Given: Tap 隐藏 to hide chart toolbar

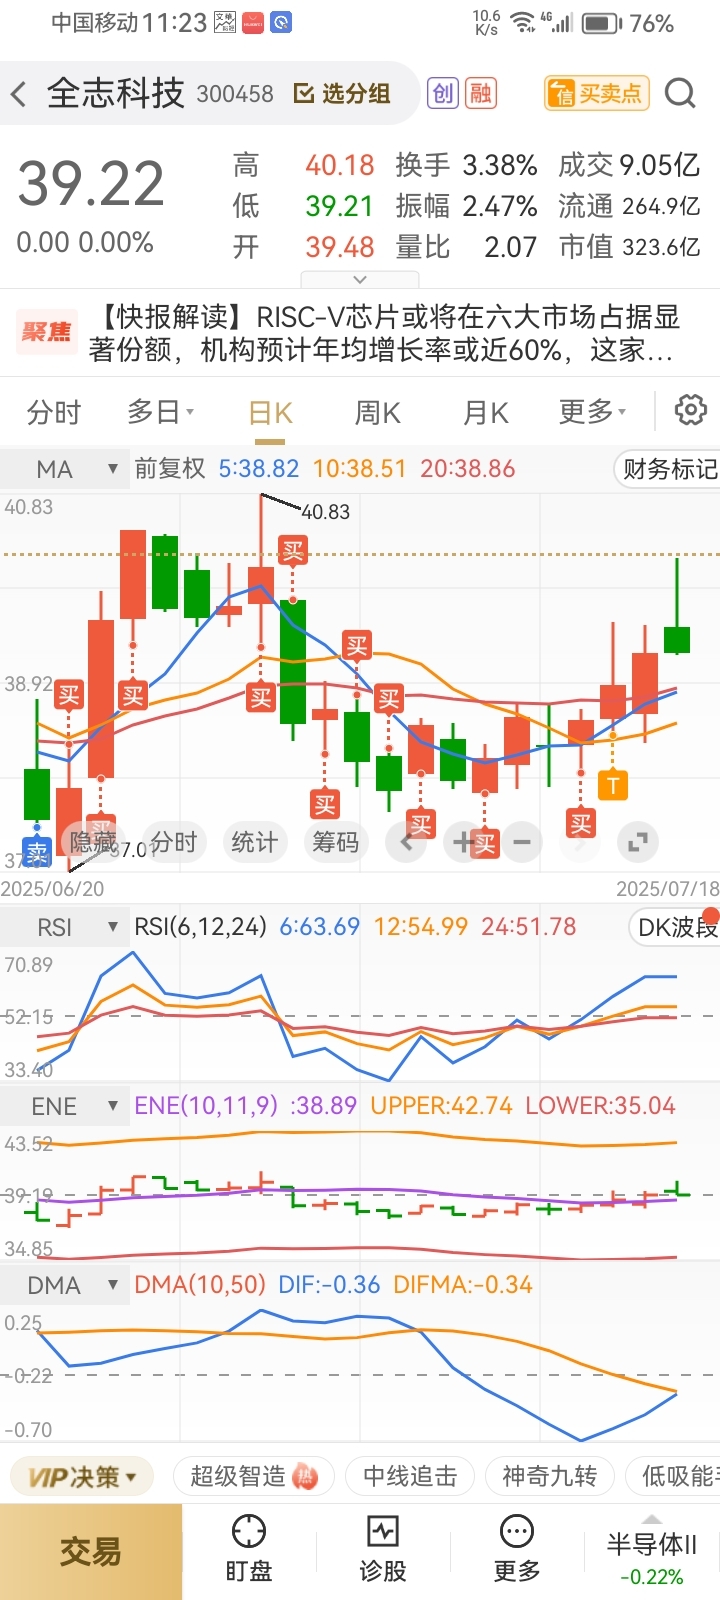Looking at the screenshot, I should tap(93, 843).
